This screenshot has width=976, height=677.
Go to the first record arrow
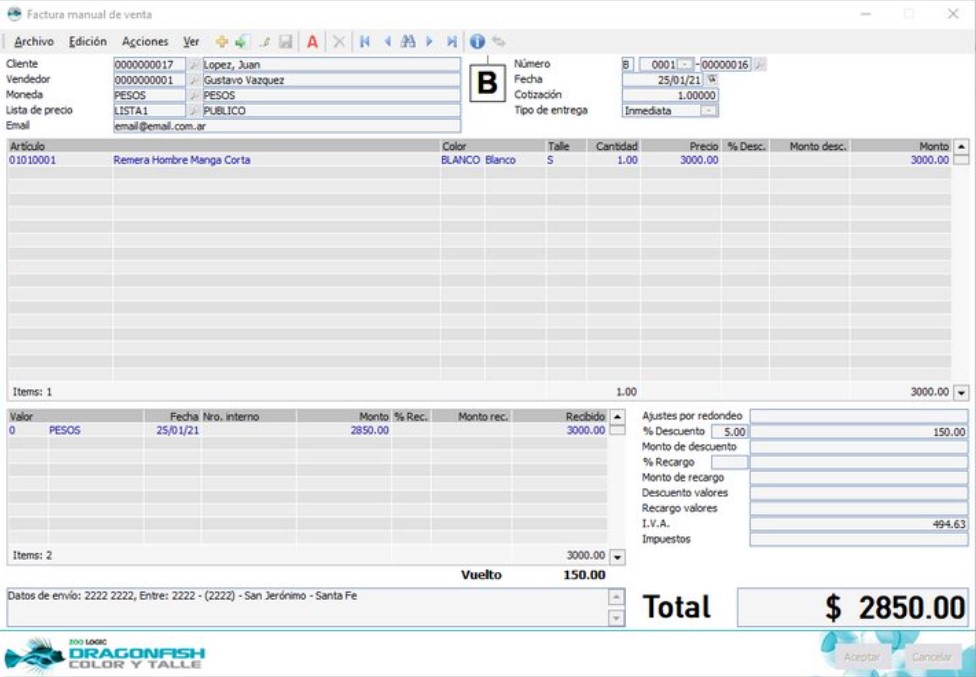tap(364, 42)
